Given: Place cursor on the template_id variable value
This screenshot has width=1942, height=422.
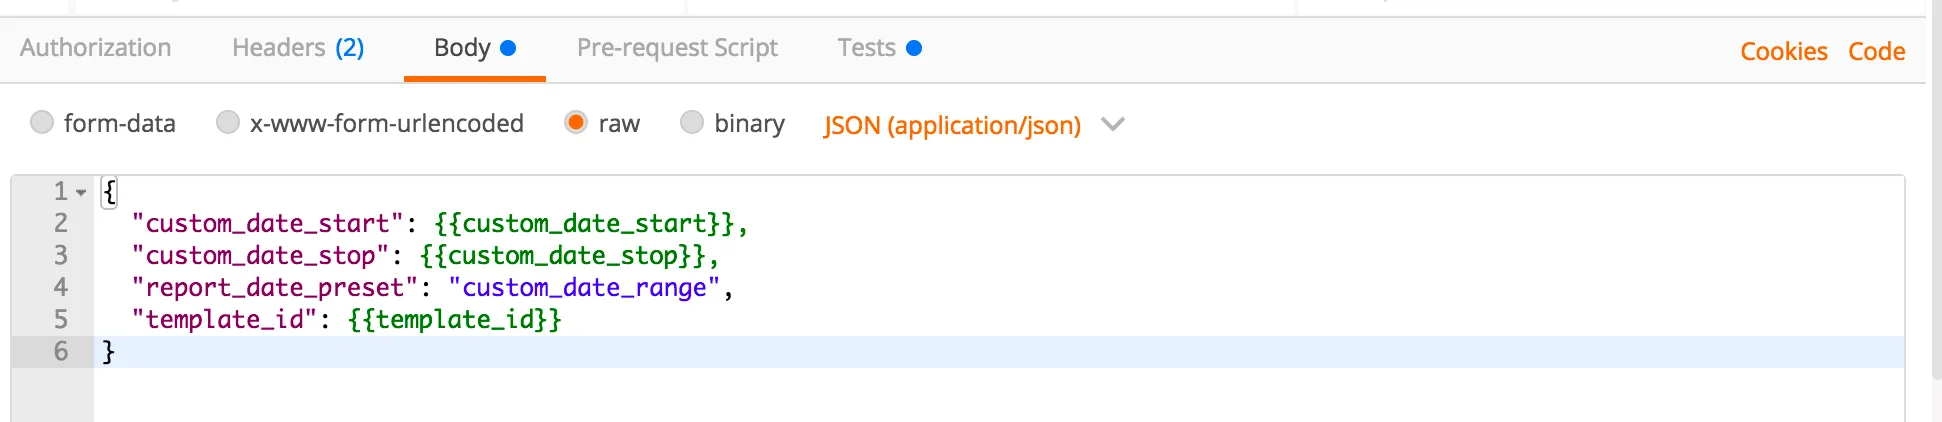Looking at the screenshot, I should [x=455, y=319].
